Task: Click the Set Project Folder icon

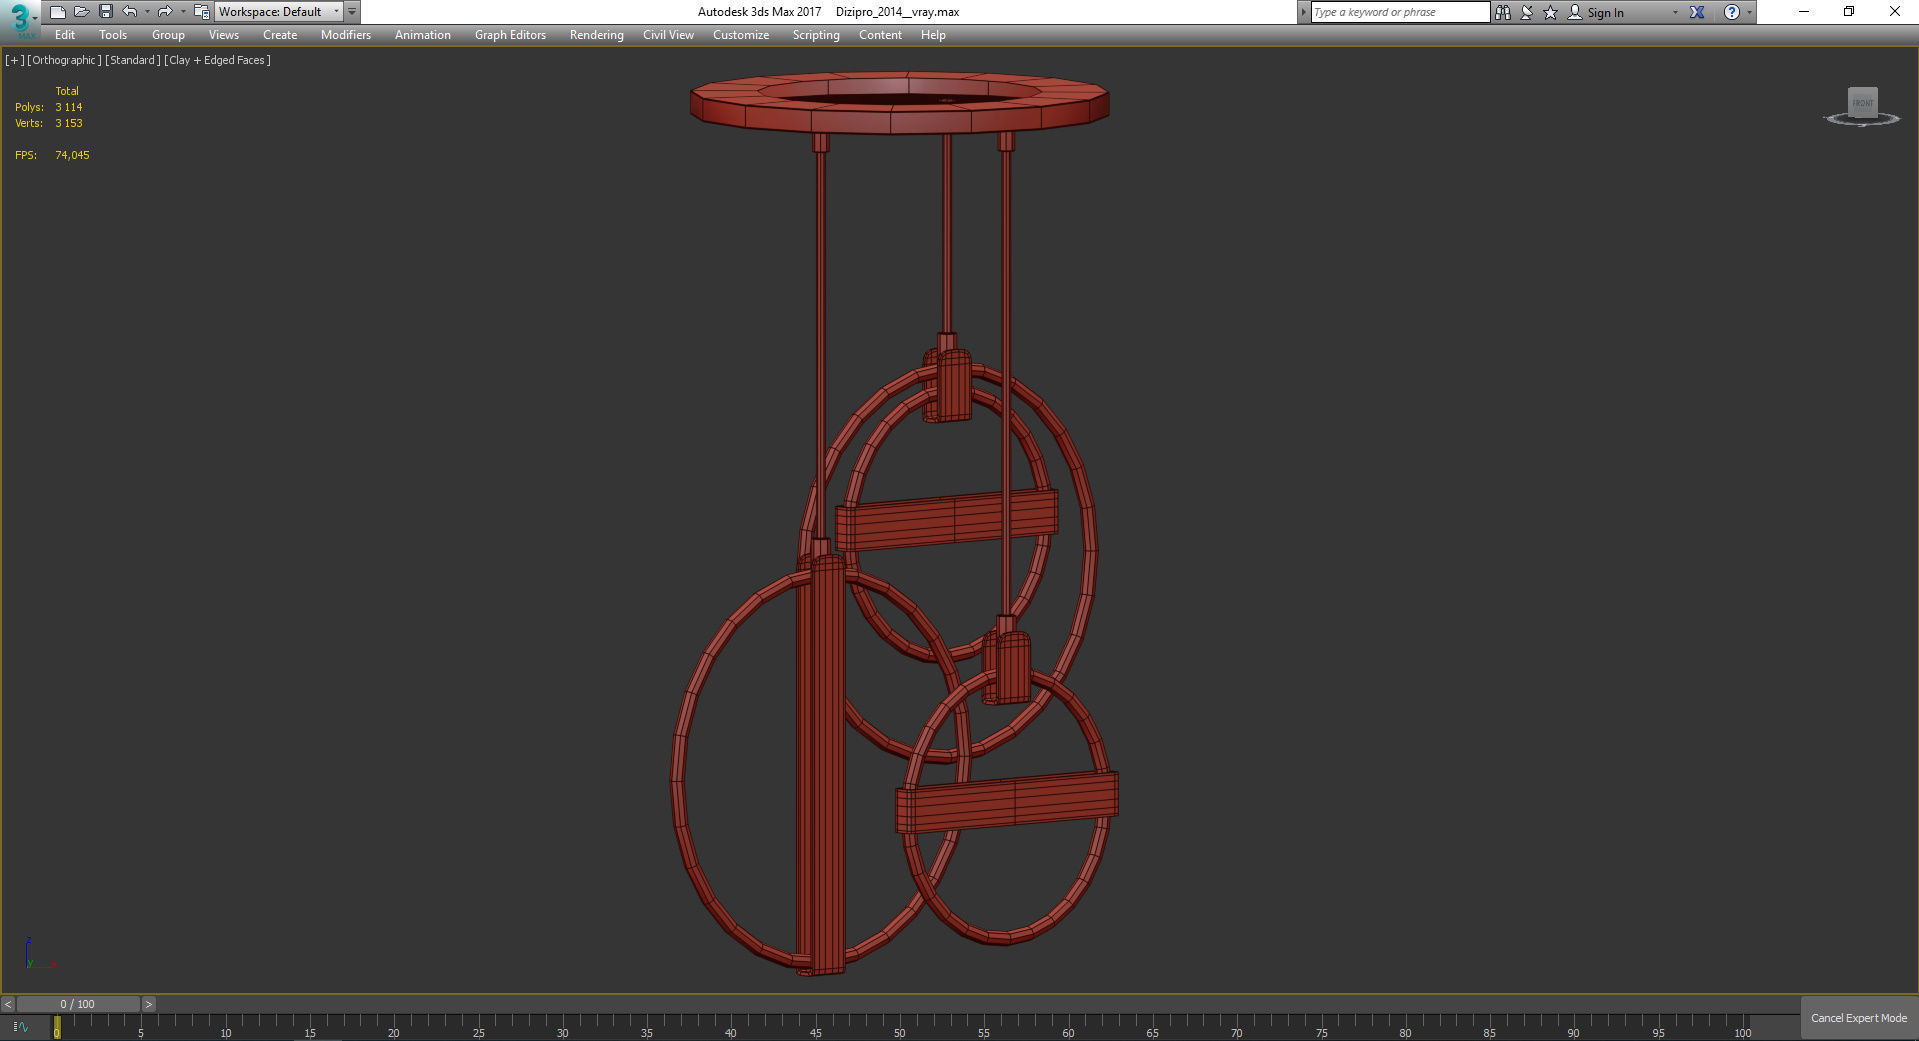Action: pyautogui.click(x=201, y=12)
